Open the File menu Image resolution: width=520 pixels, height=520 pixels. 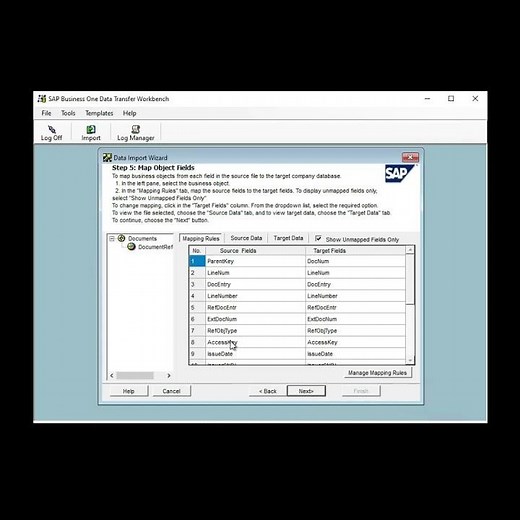click(x=46, y=113)
